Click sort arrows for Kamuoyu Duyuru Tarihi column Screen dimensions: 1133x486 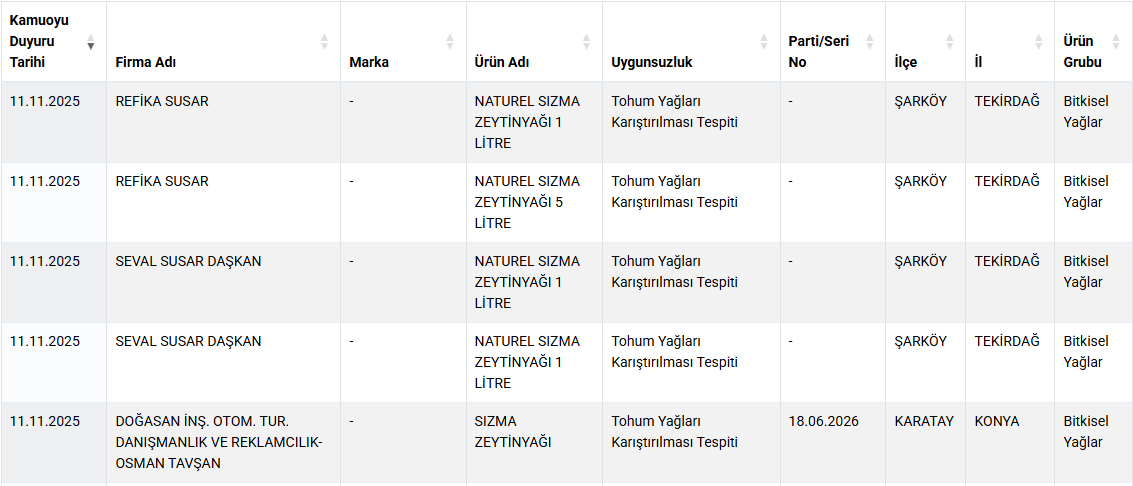[91, 42]
